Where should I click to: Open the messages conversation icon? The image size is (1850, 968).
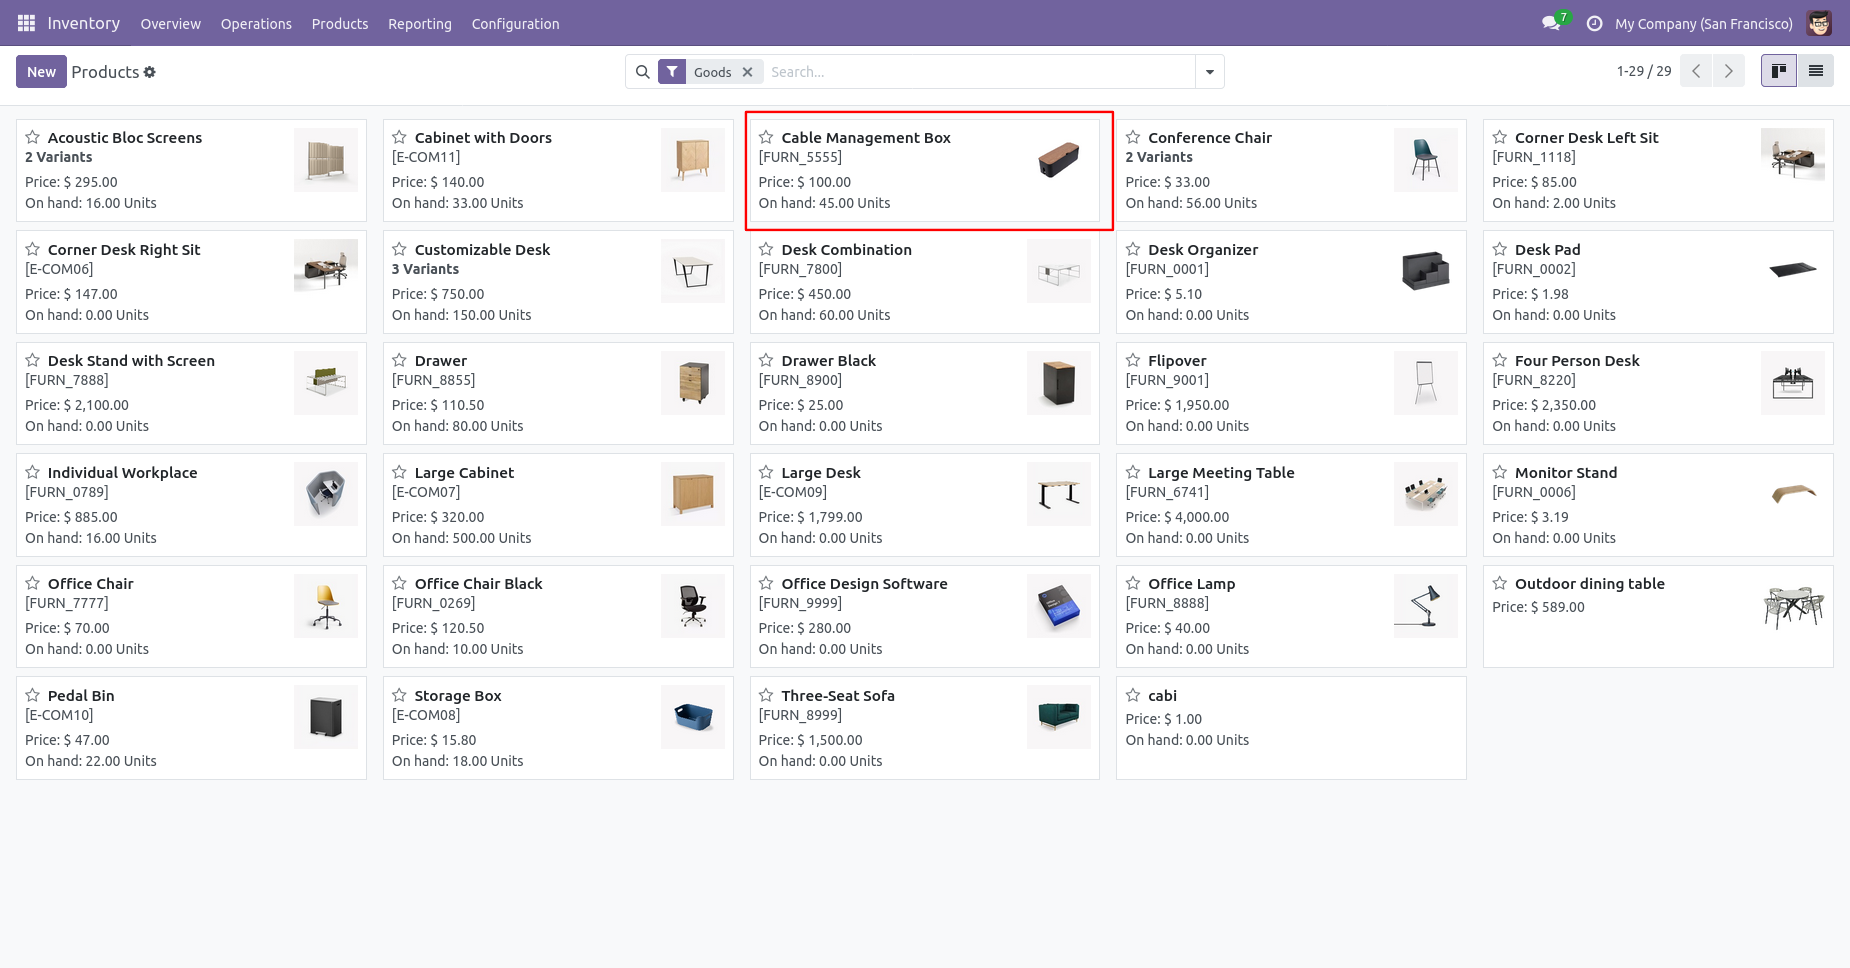tap(1551, 23)
